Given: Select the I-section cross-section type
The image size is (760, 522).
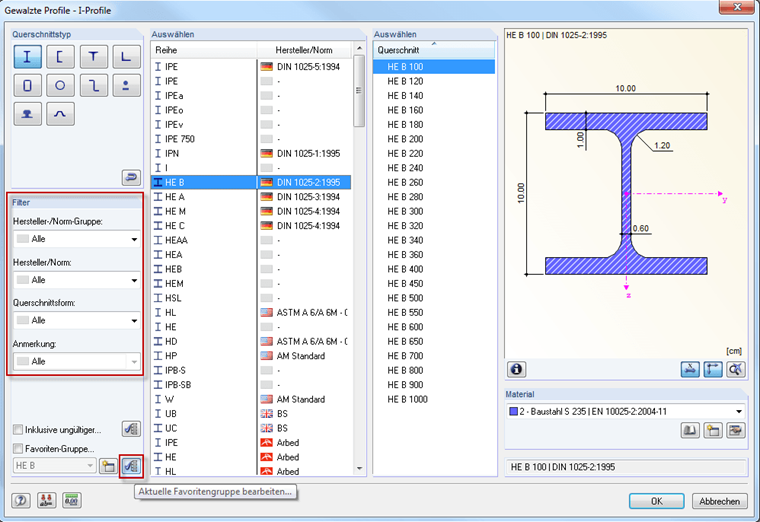Looking at the screenshot, I should 27,57.
